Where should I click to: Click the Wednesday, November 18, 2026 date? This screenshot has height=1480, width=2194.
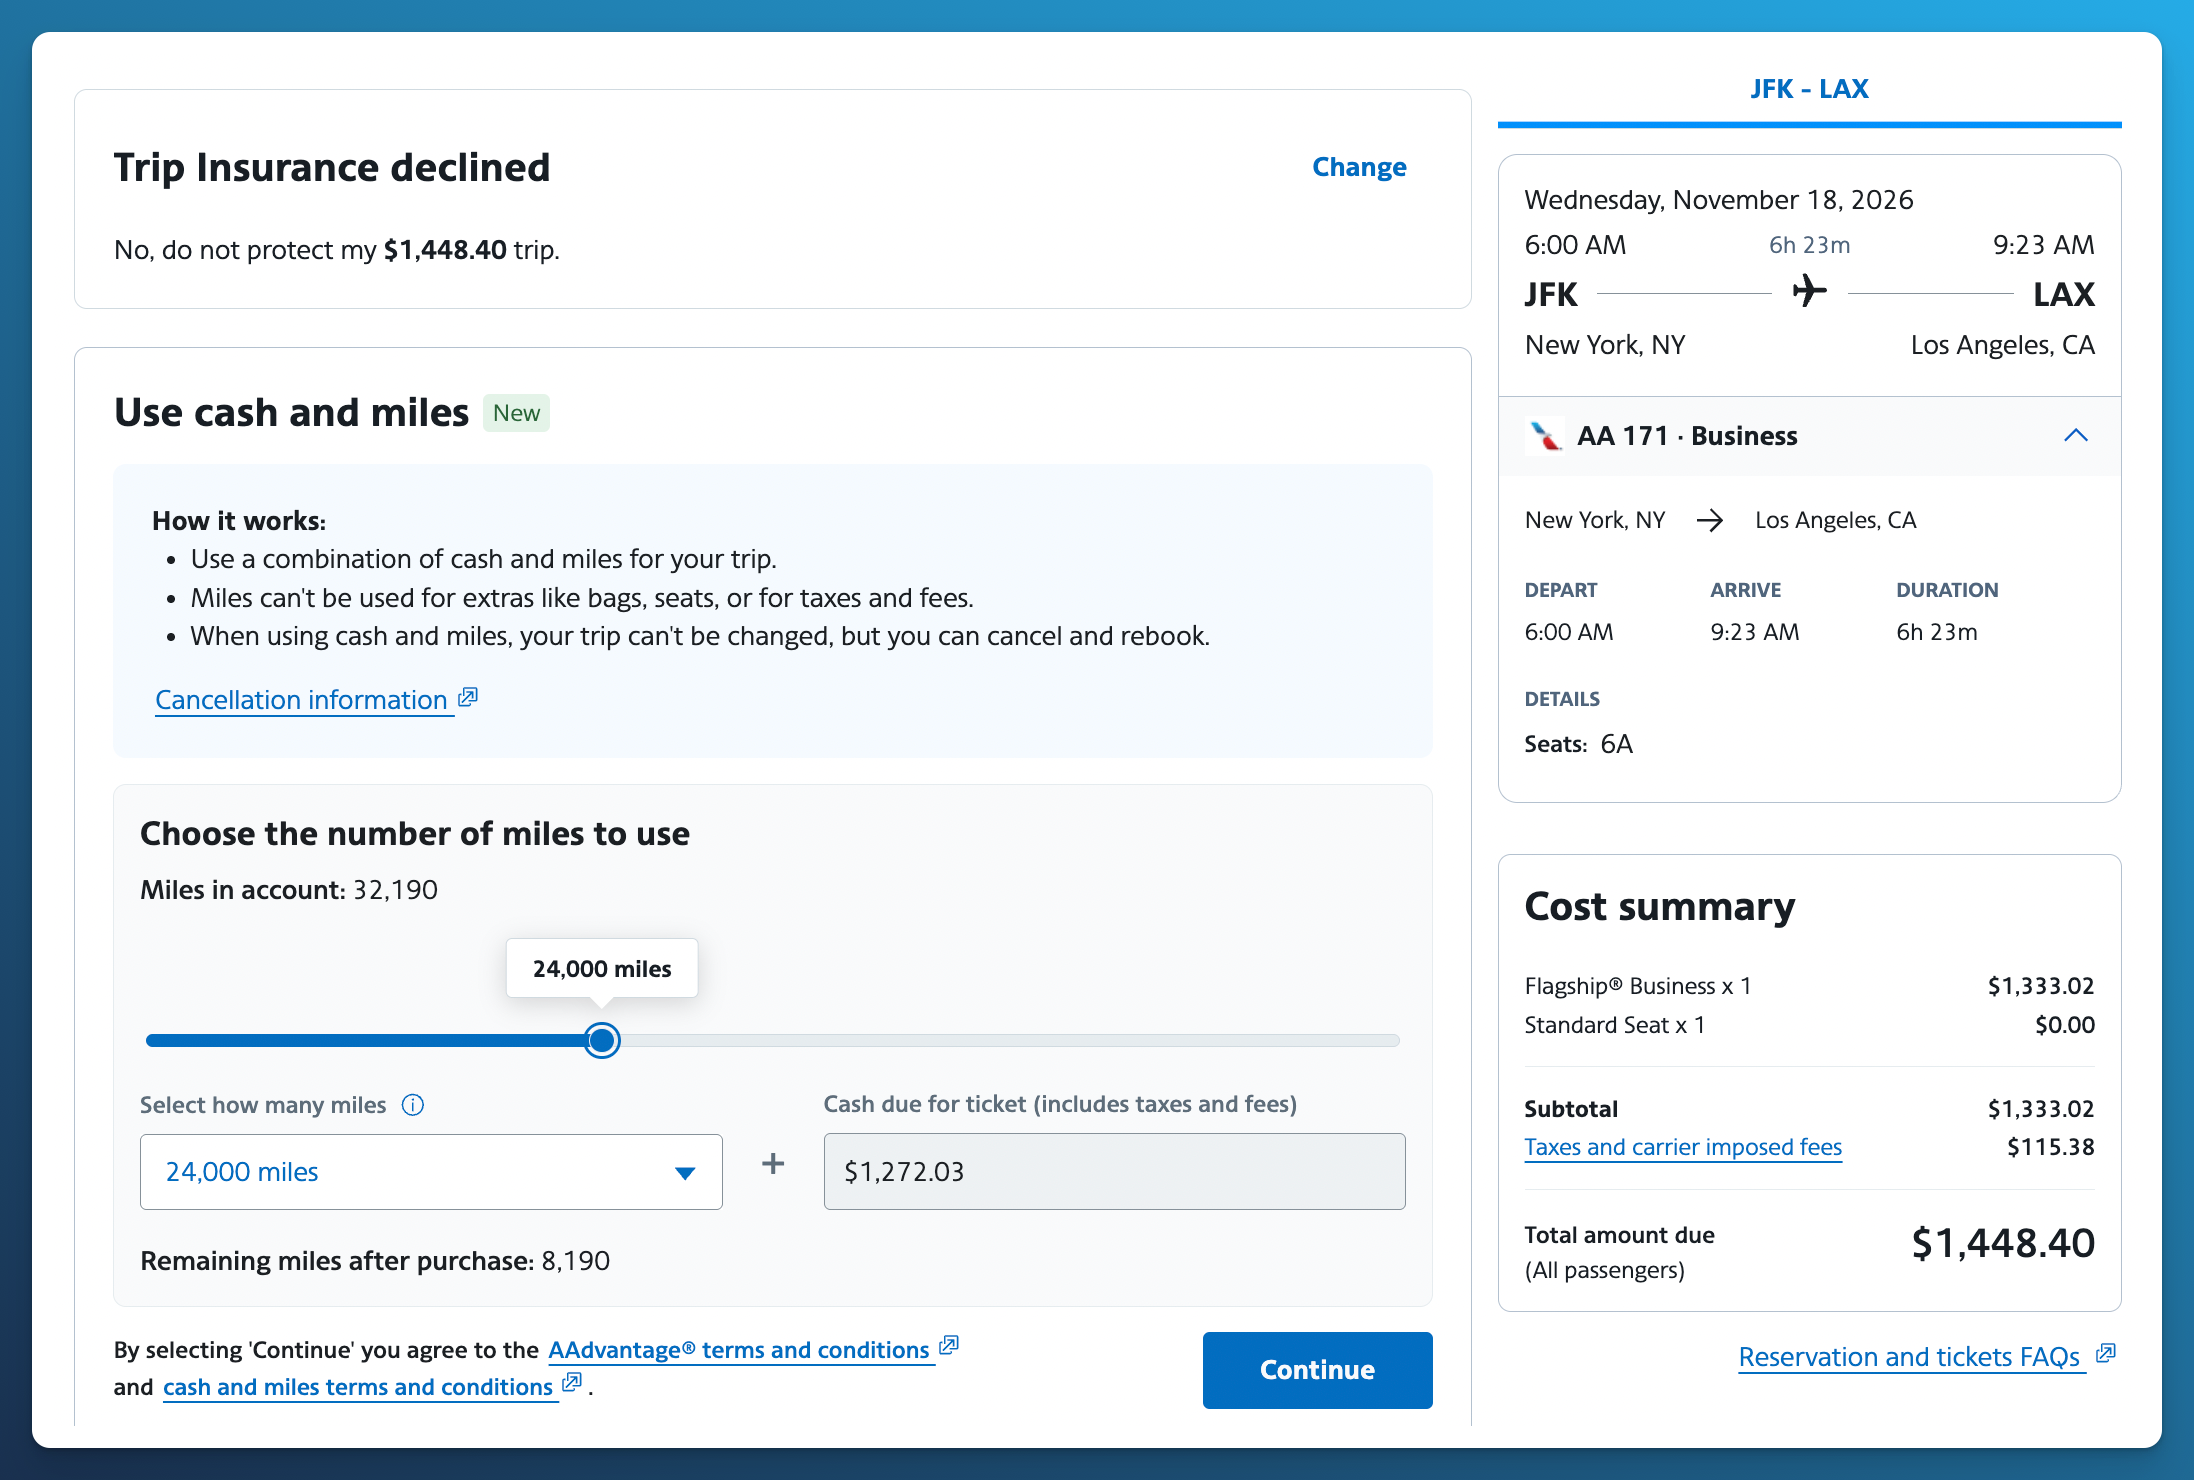[x=1719, y=200]
